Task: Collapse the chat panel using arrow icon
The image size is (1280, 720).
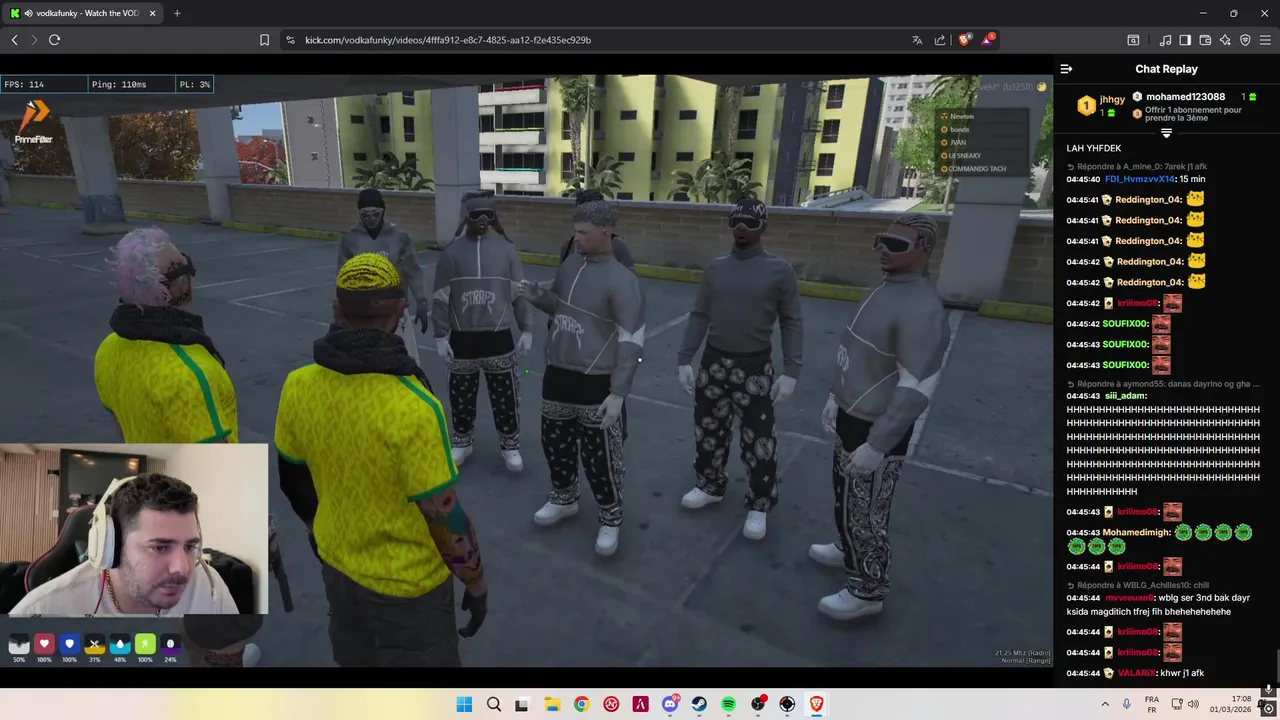Action: point(1066,69)
